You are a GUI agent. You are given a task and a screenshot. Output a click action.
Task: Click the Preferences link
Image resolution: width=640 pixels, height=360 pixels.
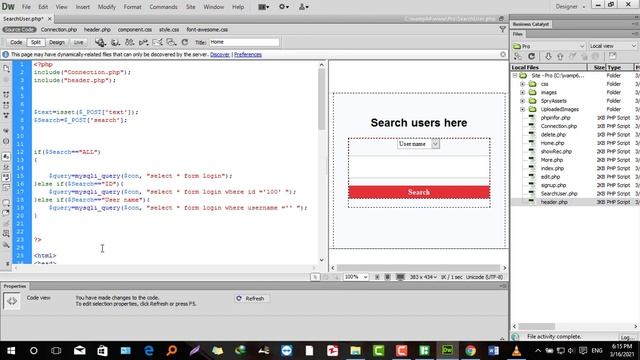248,55
